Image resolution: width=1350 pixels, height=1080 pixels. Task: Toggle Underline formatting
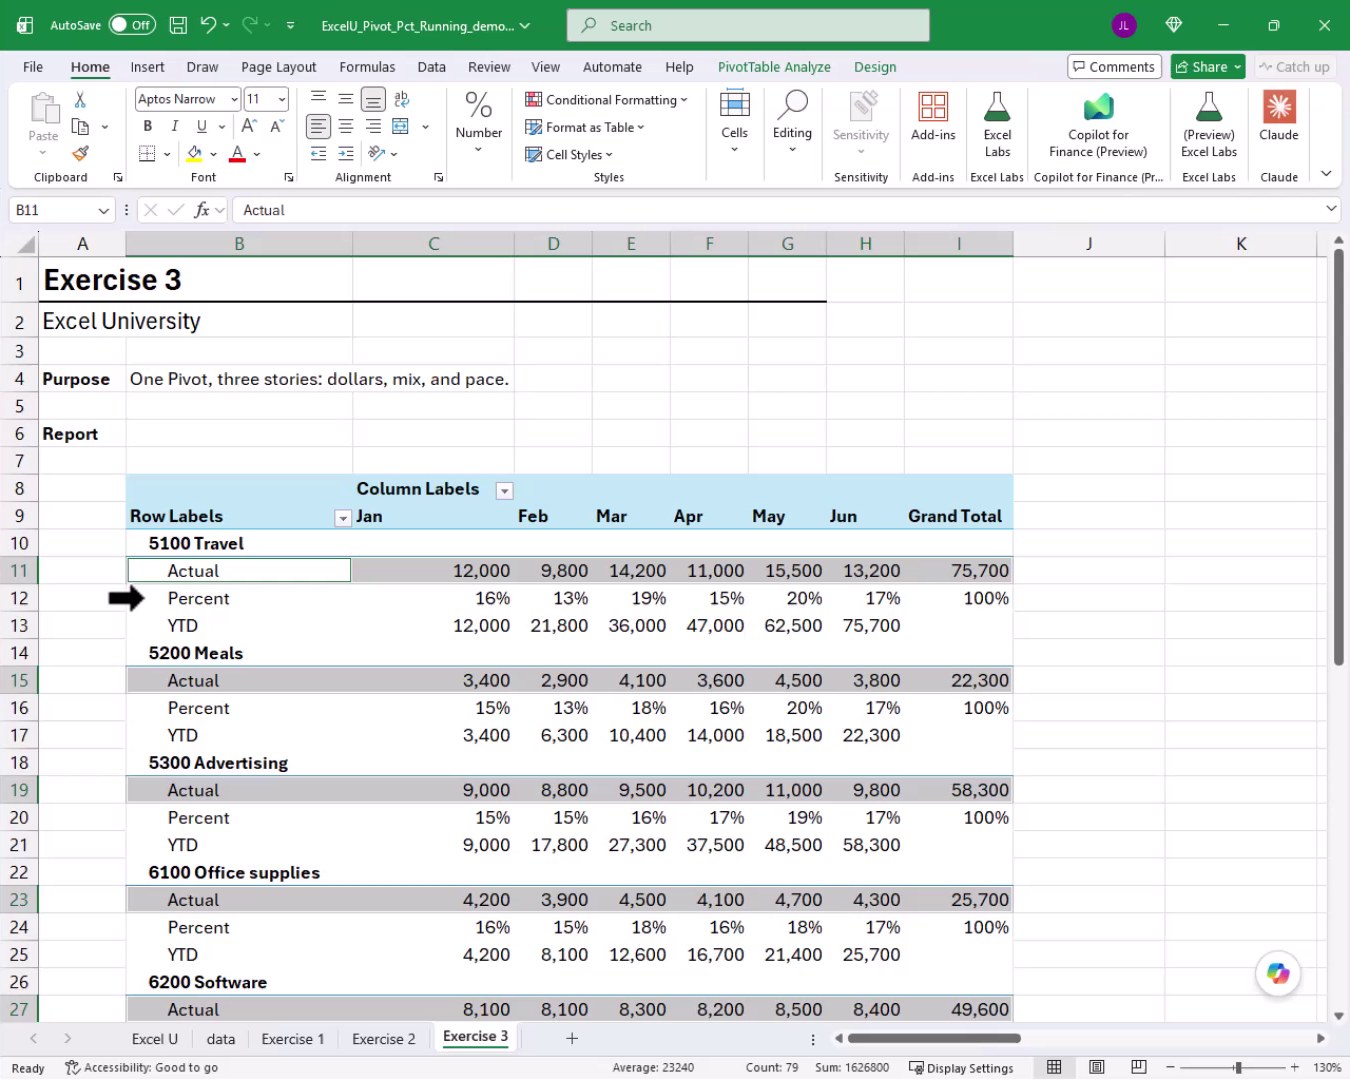pyautogui.click(x=201, y=126)
